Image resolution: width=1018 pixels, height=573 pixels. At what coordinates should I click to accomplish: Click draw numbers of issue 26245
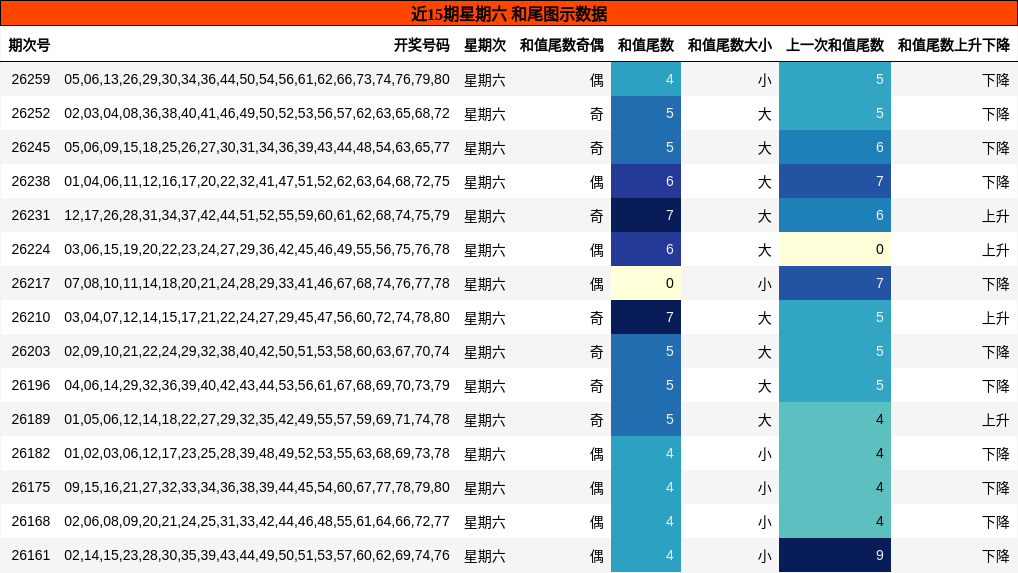(x=256, y=147)
